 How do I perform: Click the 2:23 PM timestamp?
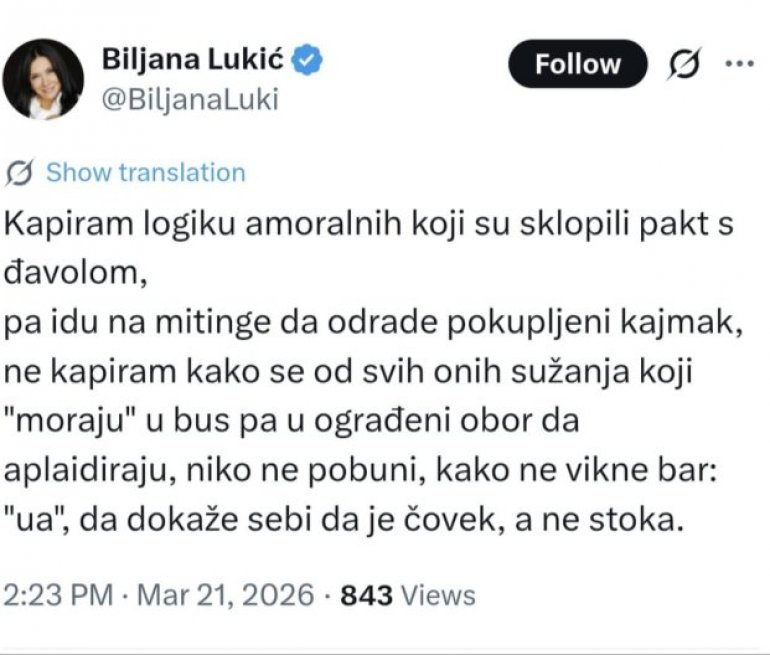click(58, 596)
